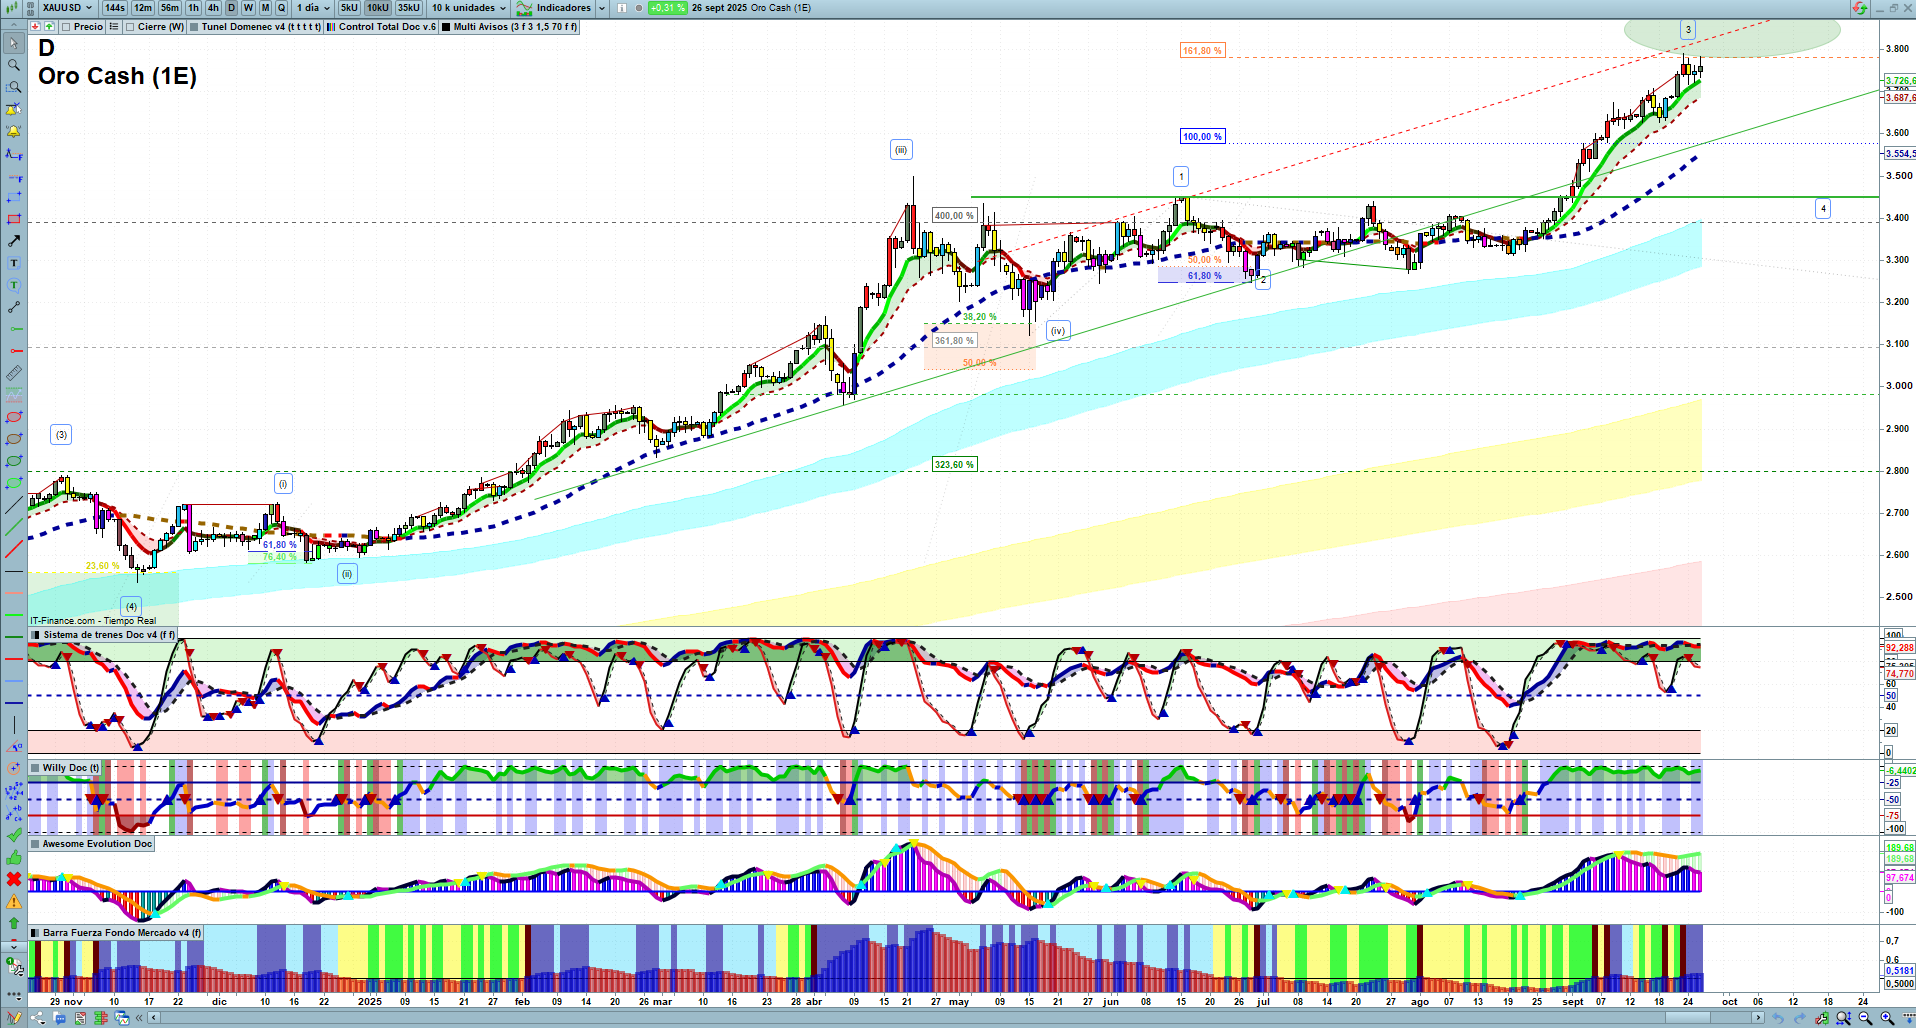Viewport: 1916px width, 1028px height.
Task: Open the 10 k unidades dropdown
Action: [x=468, y=8]
